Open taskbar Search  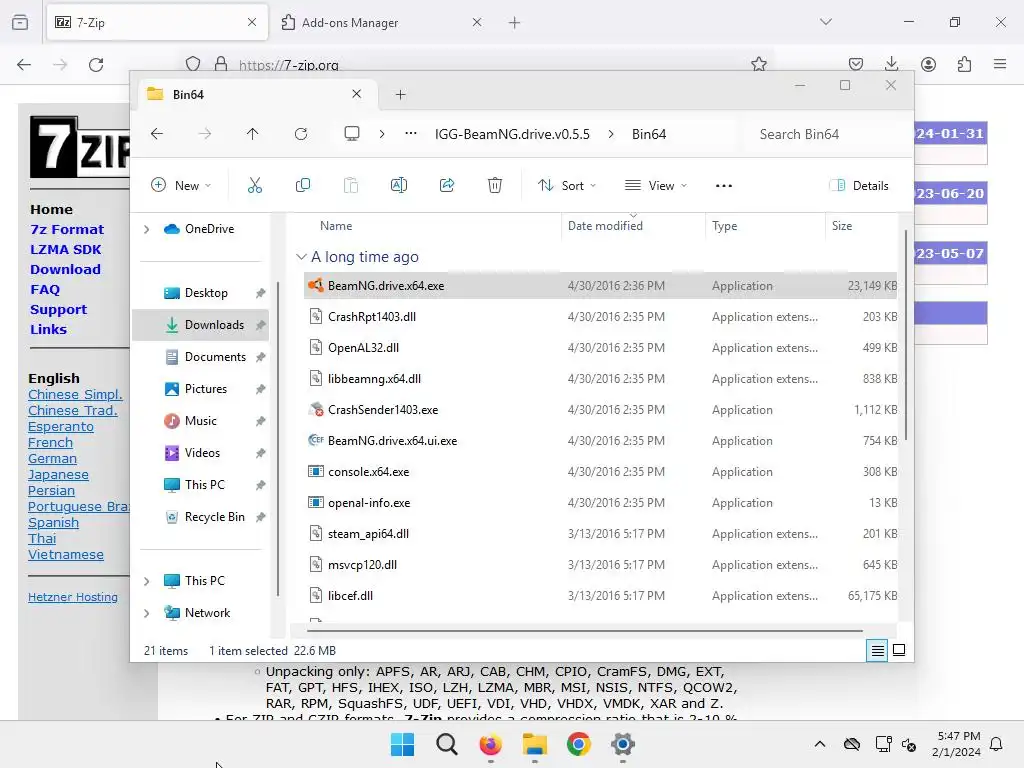pyautogui.click(x=447, y=744)
